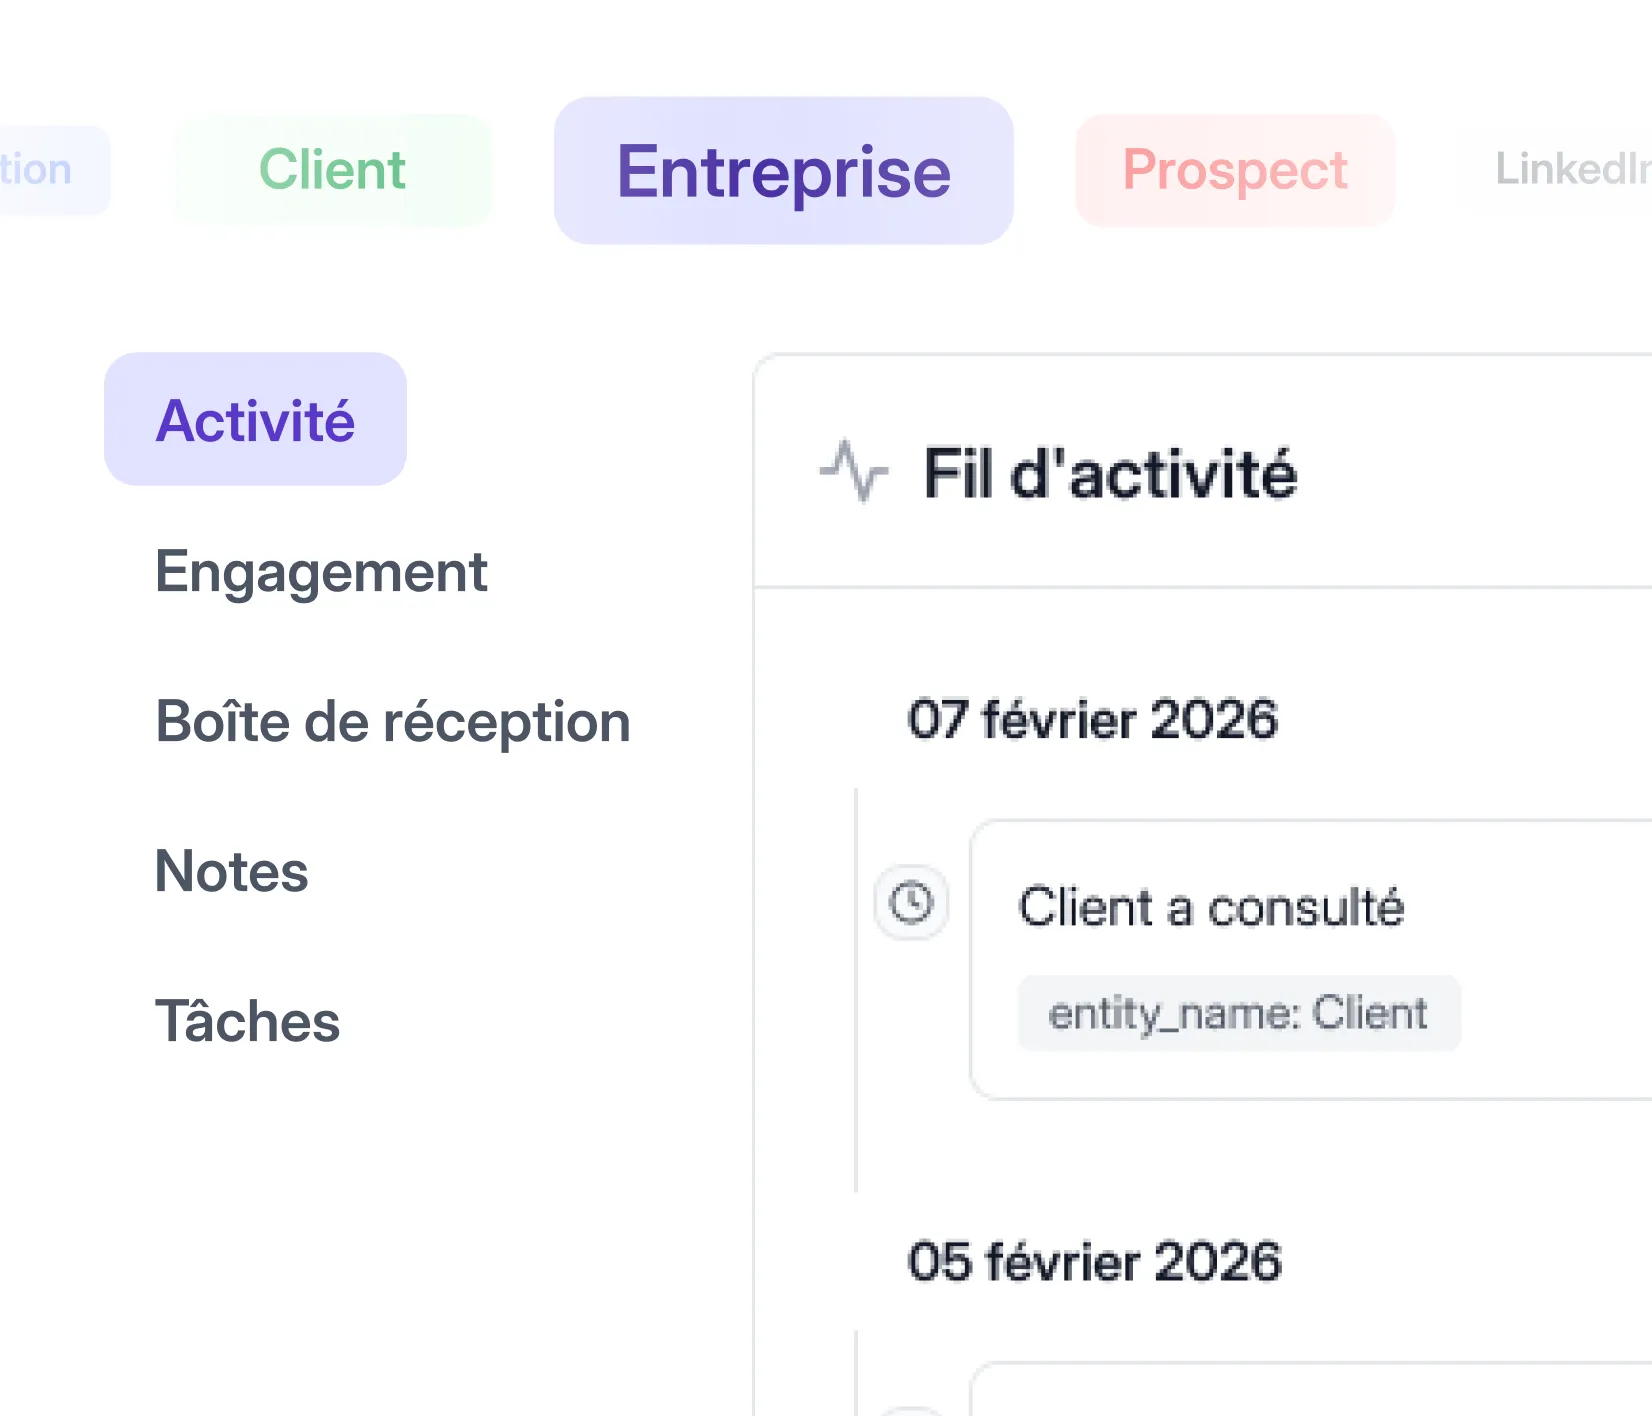
Task: Click the "07 février 2026" date heading
Action: pos(1093,717)
